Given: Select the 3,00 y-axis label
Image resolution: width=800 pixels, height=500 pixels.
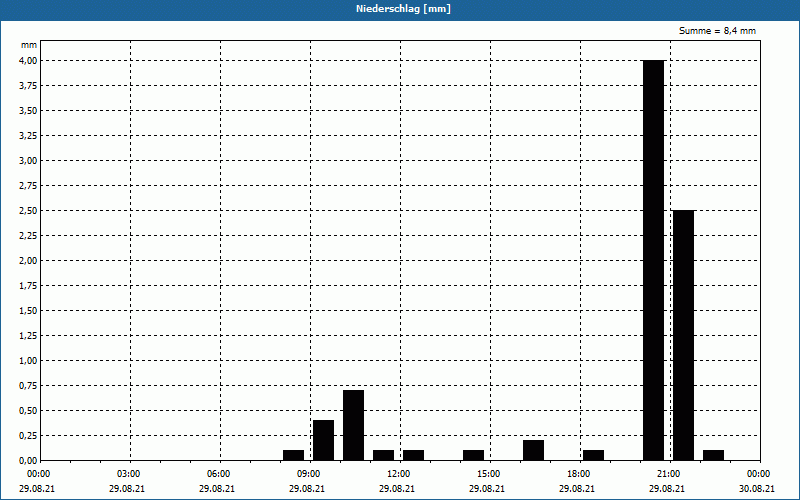Looking at the screenshot, I should click(x=28, y=161).
